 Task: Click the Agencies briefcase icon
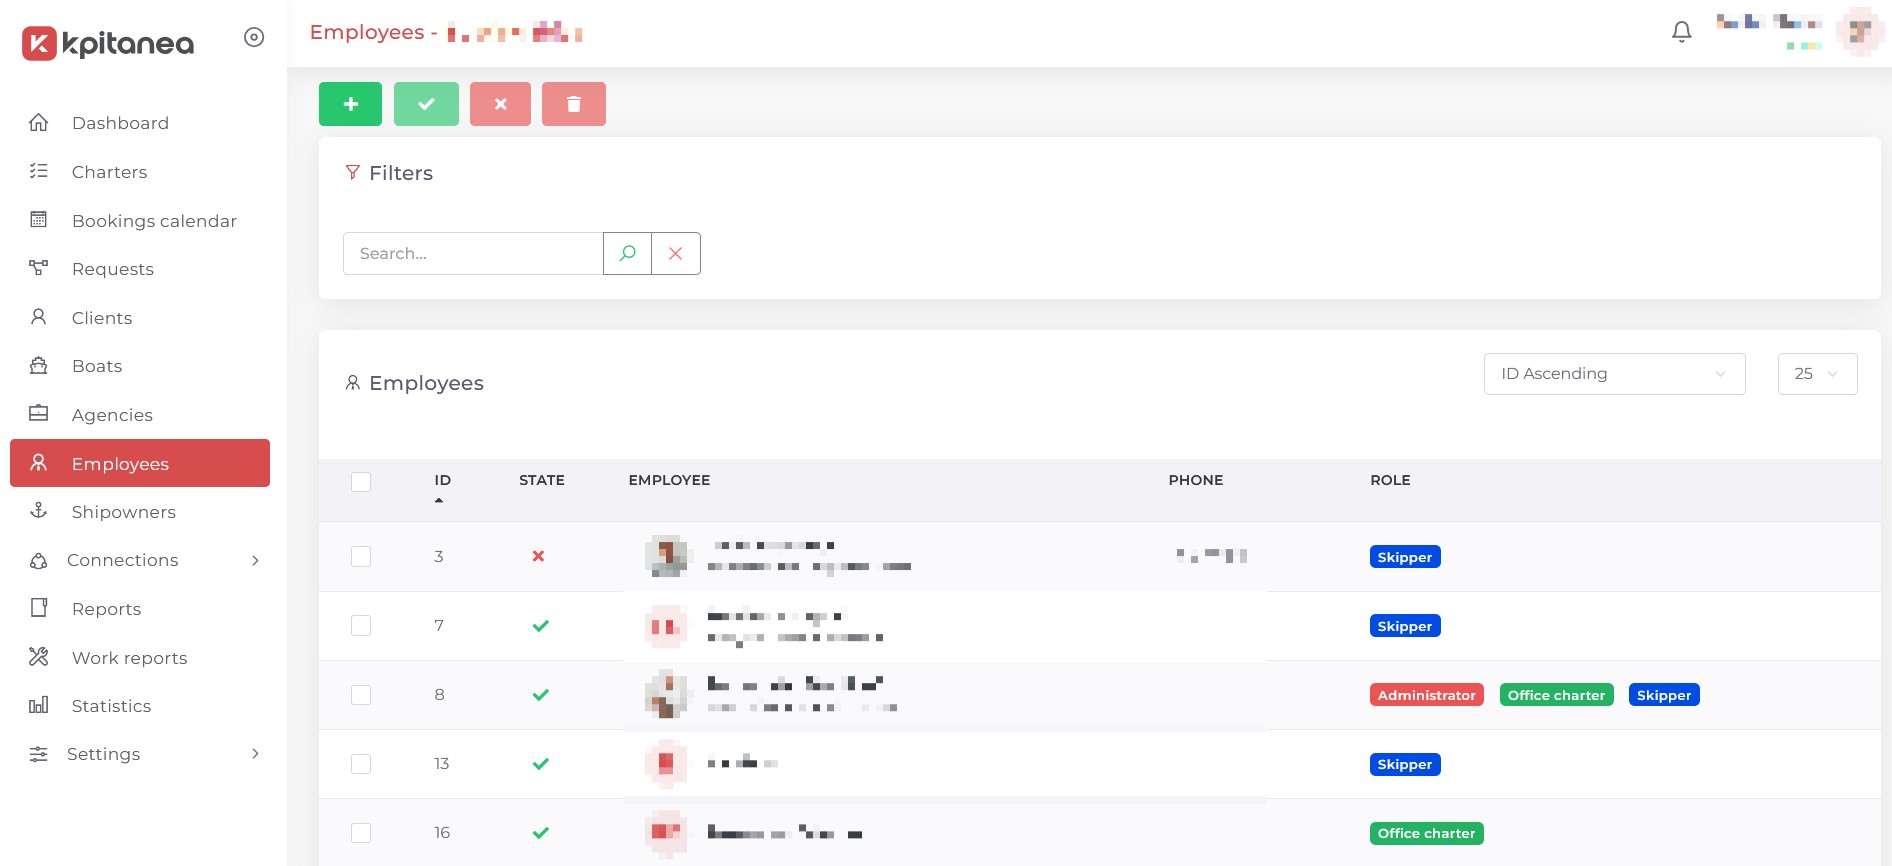[39, 414]
